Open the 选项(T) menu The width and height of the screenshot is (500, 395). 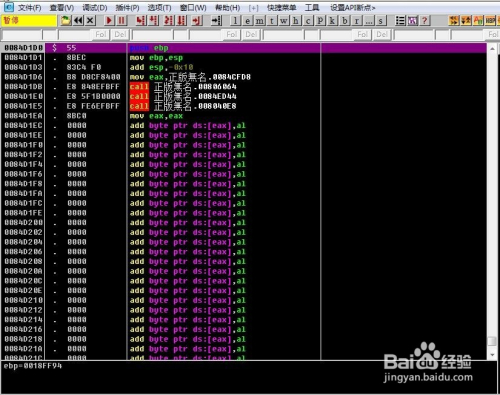(x=159, y=7)
